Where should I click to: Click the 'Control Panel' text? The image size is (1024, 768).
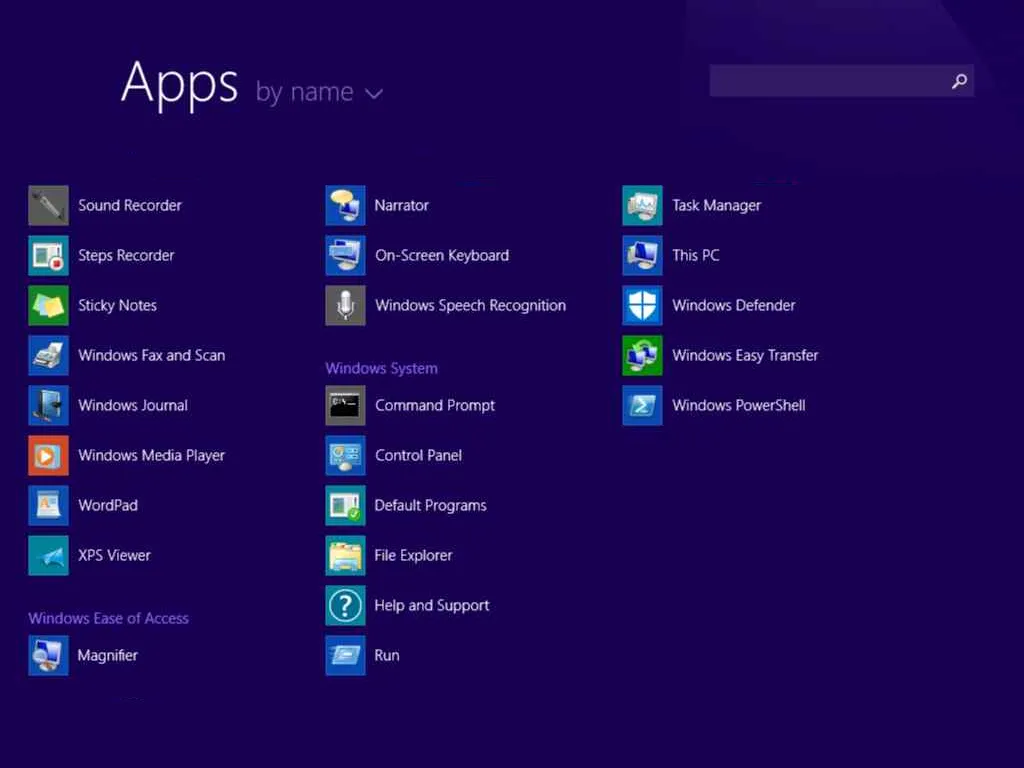(419, 455)
